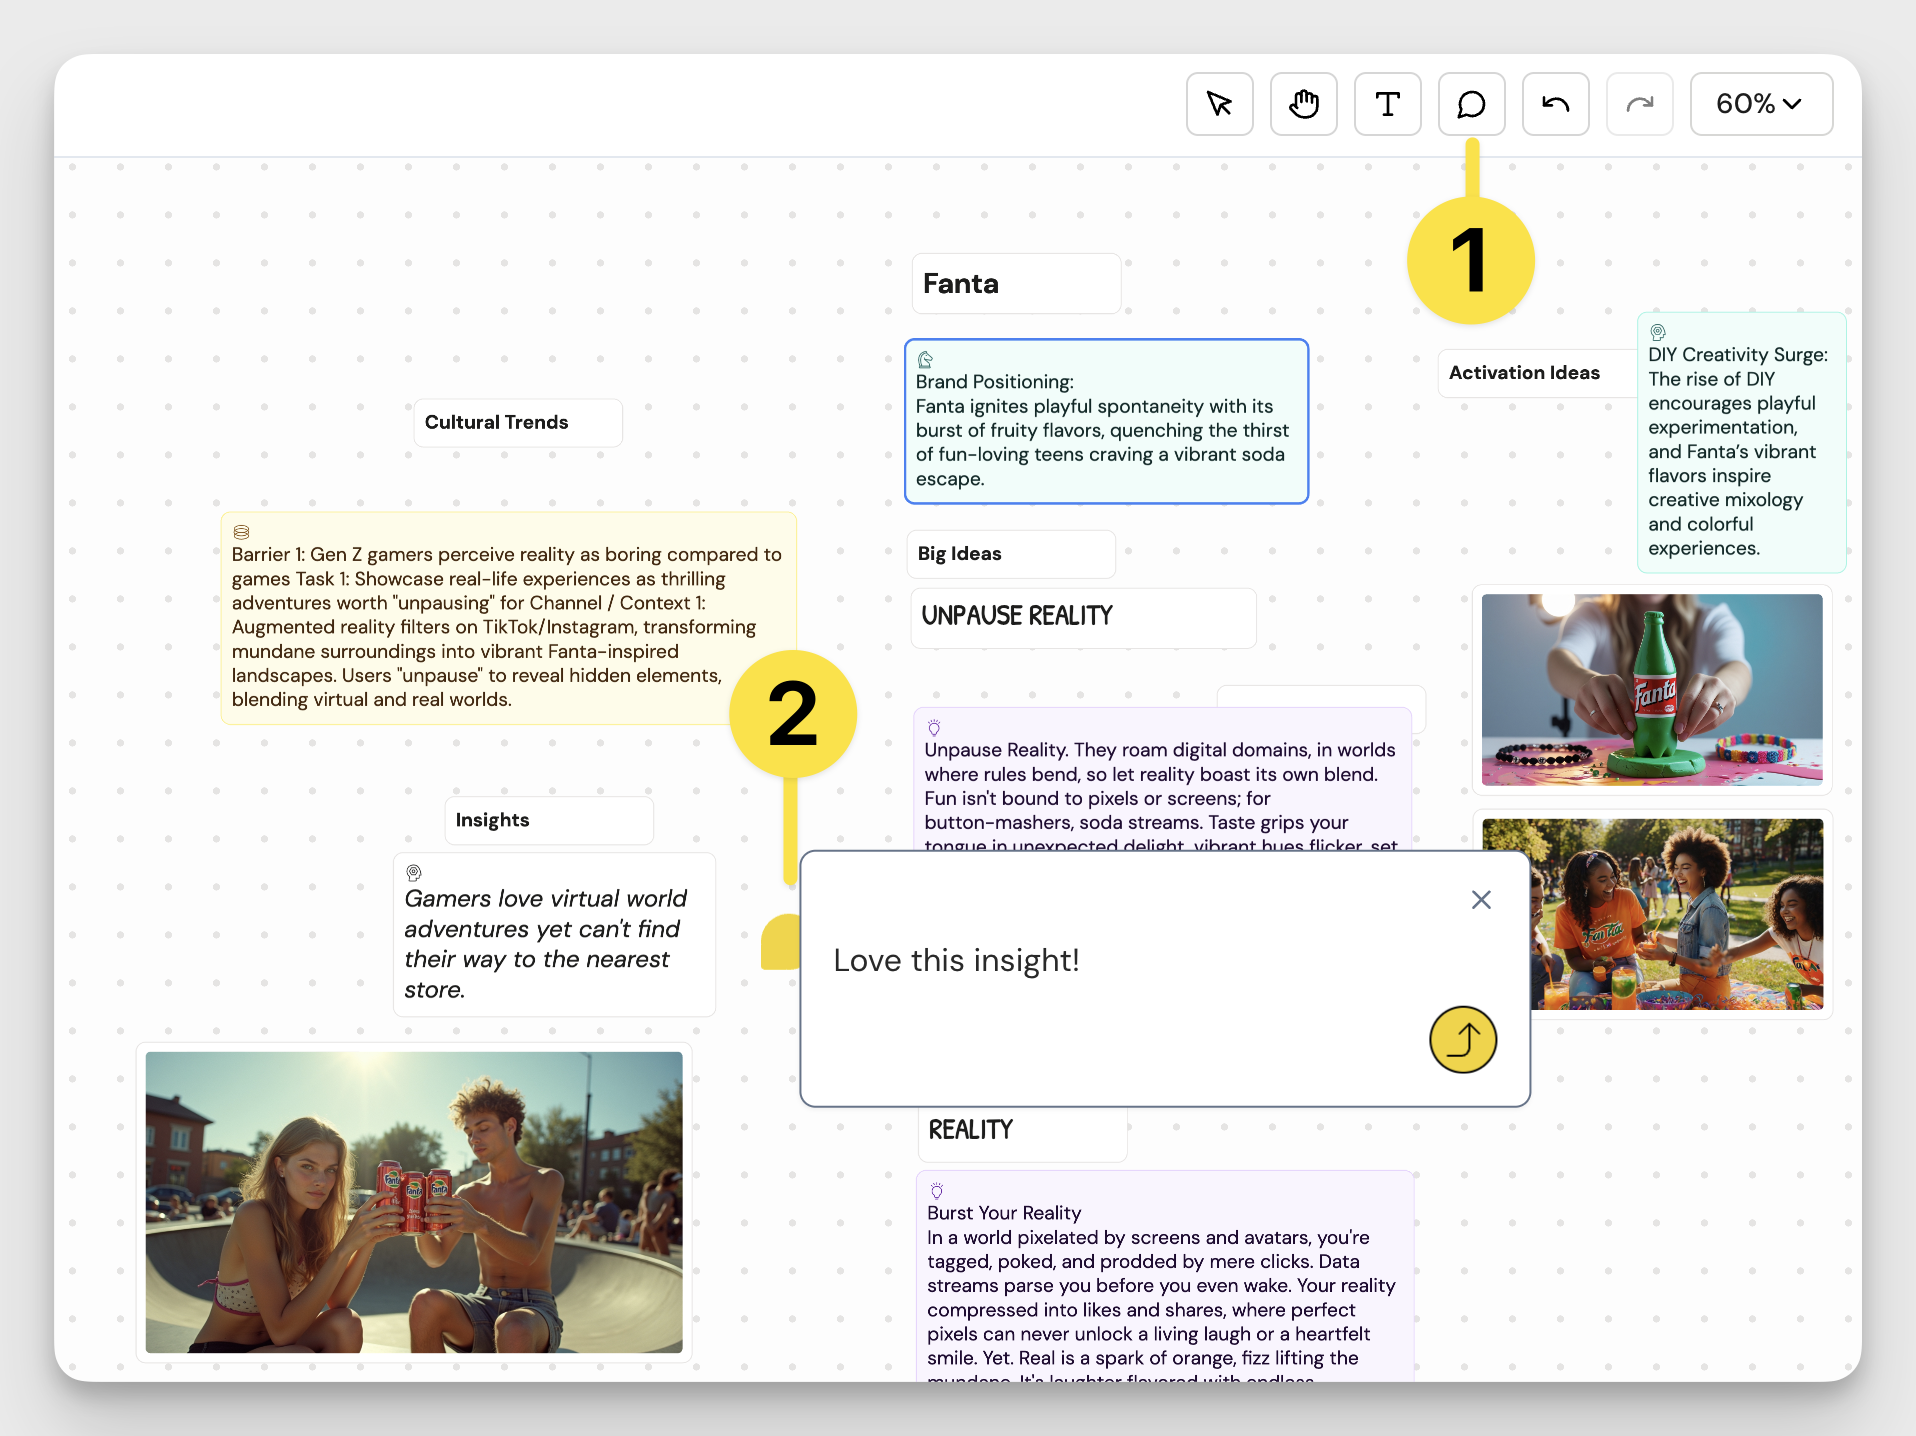Close the comment popup

(x=1481, y=900)
